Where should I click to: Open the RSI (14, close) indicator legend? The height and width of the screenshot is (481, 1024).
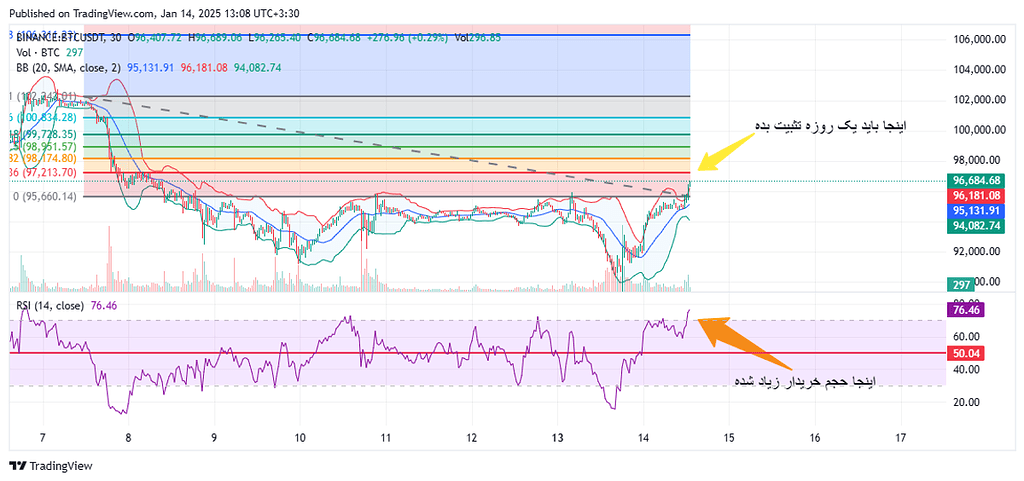pos(49,305)
